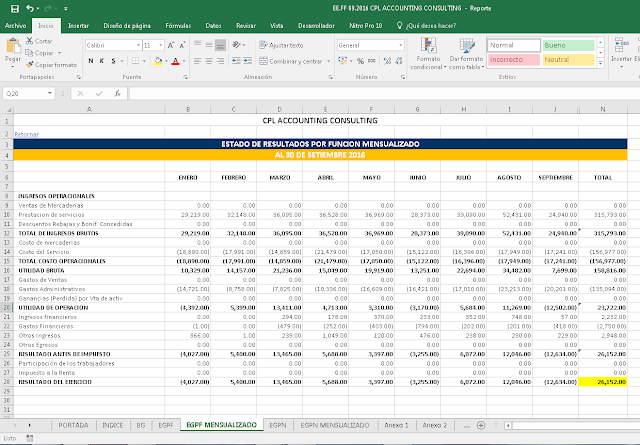Expand the General number format dropdown

(398, 45)
